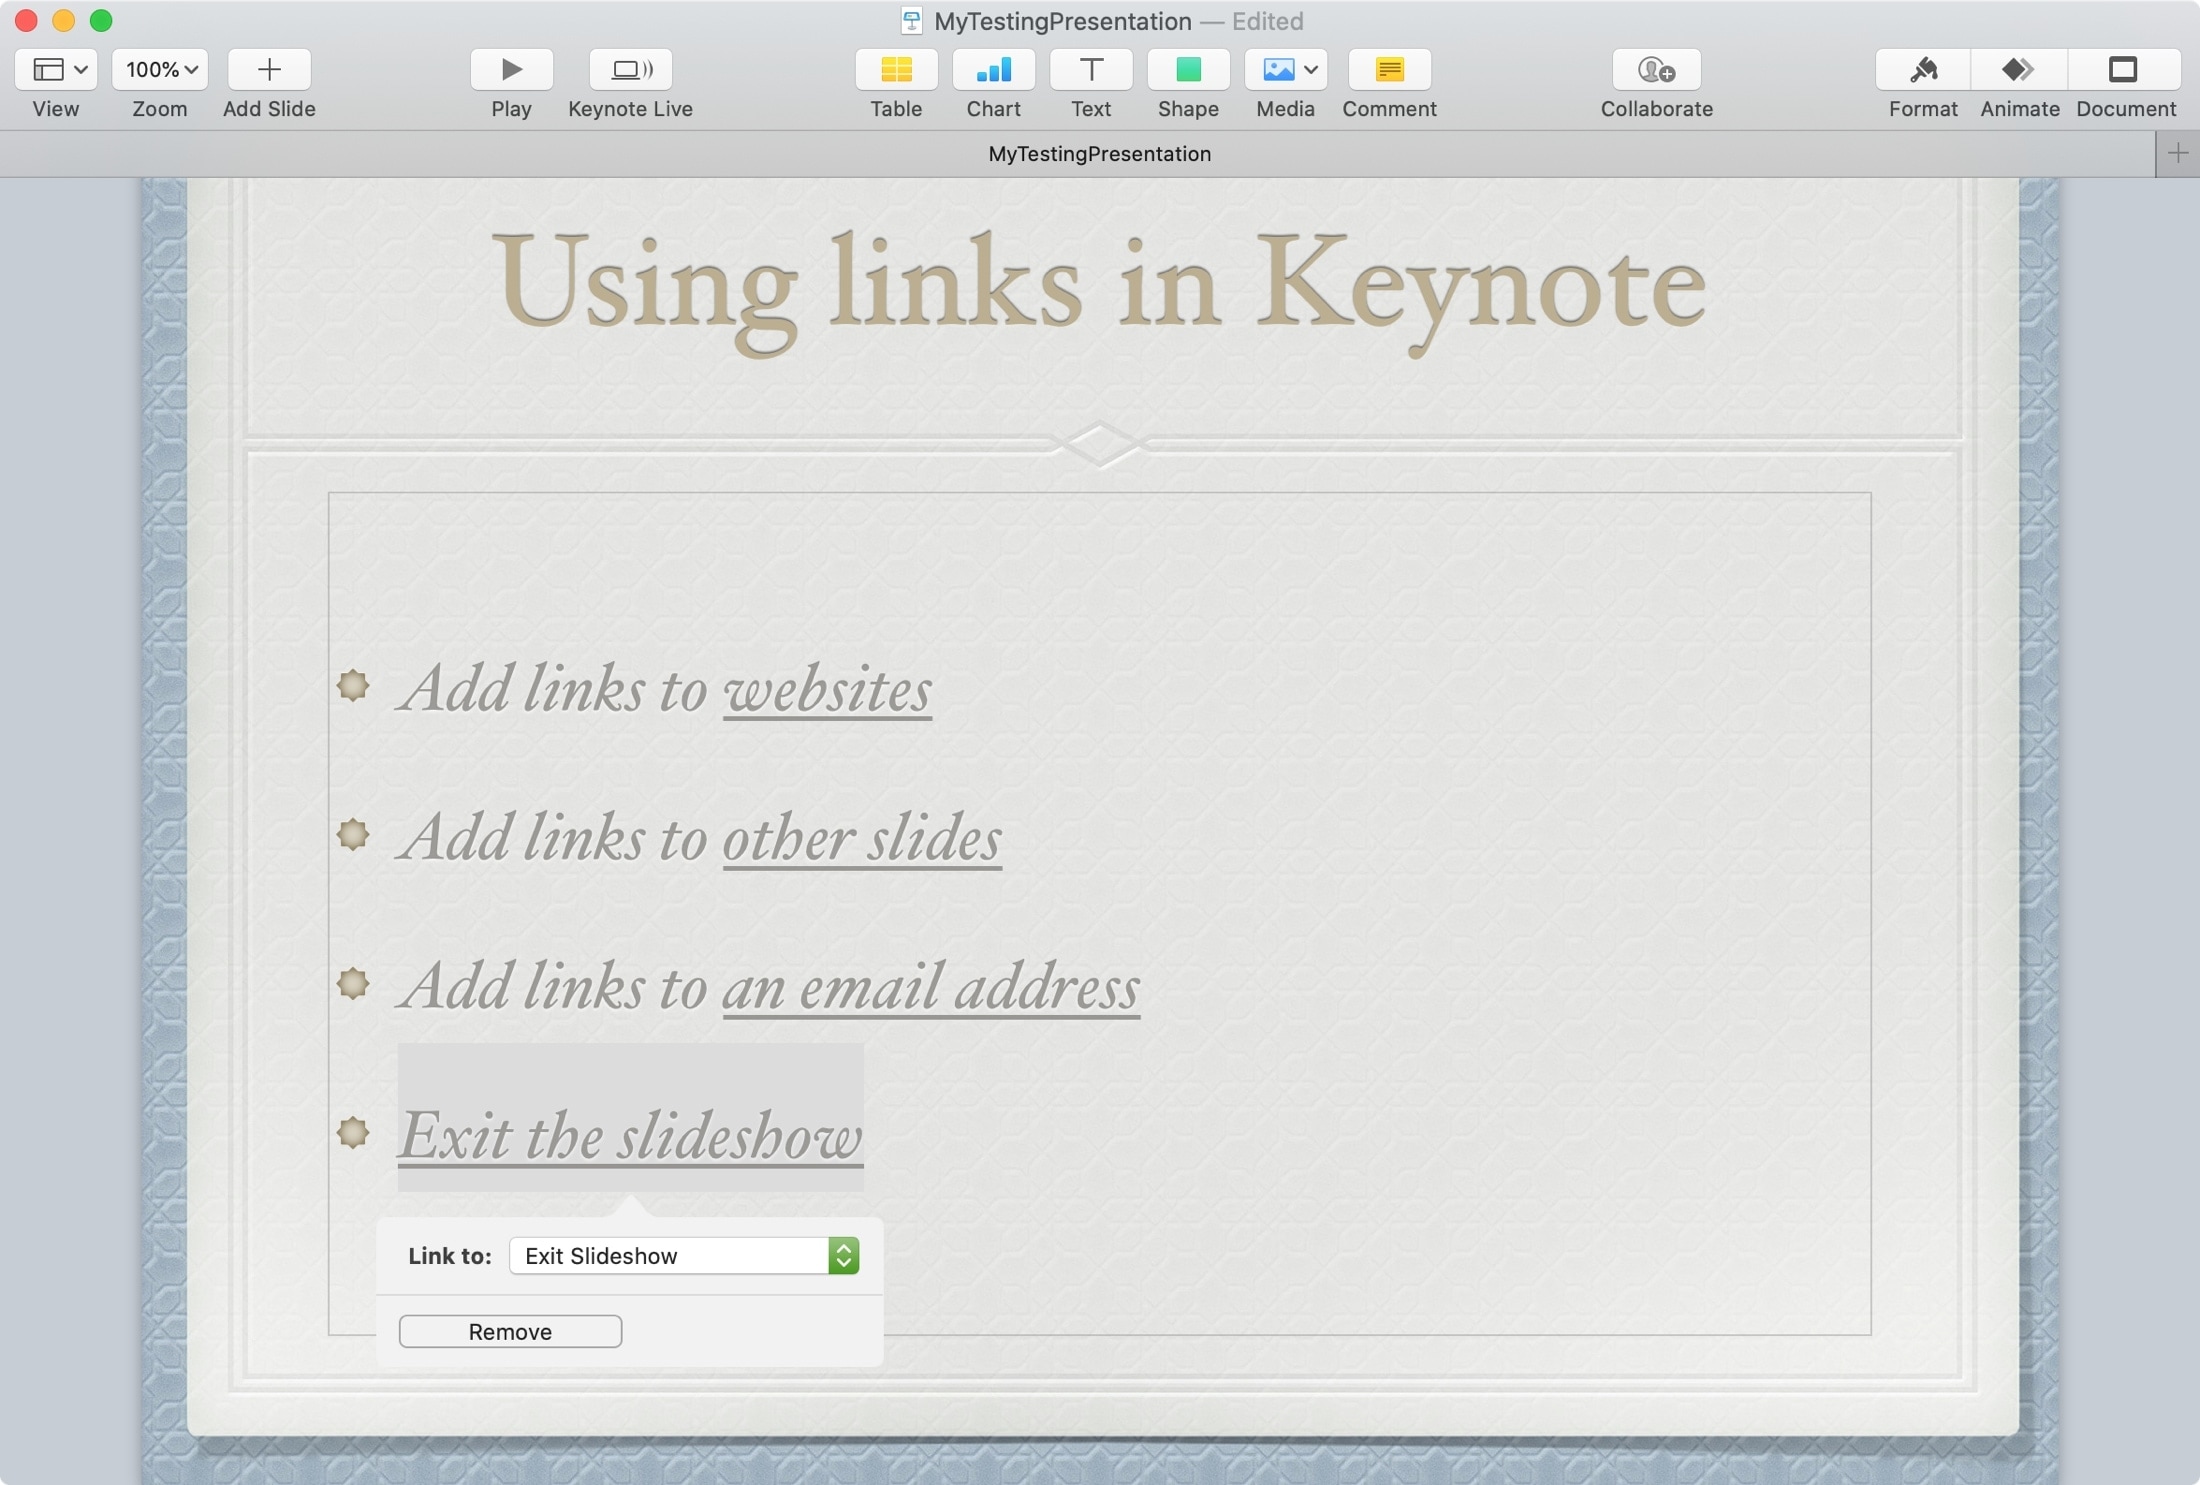The image size is (2200, 1485).
Task: Close the window with red button
Action: click(26, 20)
